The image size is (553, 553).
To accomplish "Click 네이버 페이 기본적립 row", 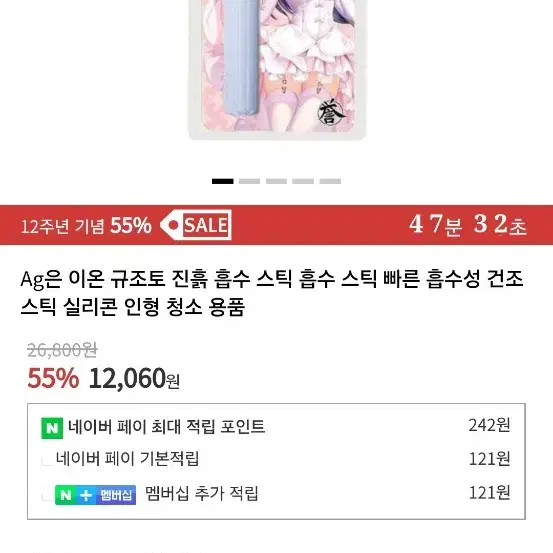I will [276, 459].
